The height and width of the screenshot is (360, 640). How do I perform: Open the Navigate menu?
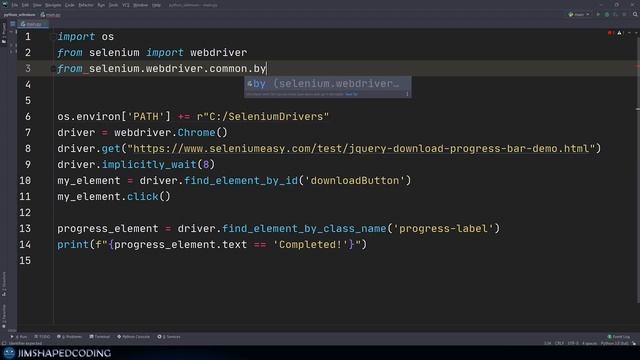53,5
